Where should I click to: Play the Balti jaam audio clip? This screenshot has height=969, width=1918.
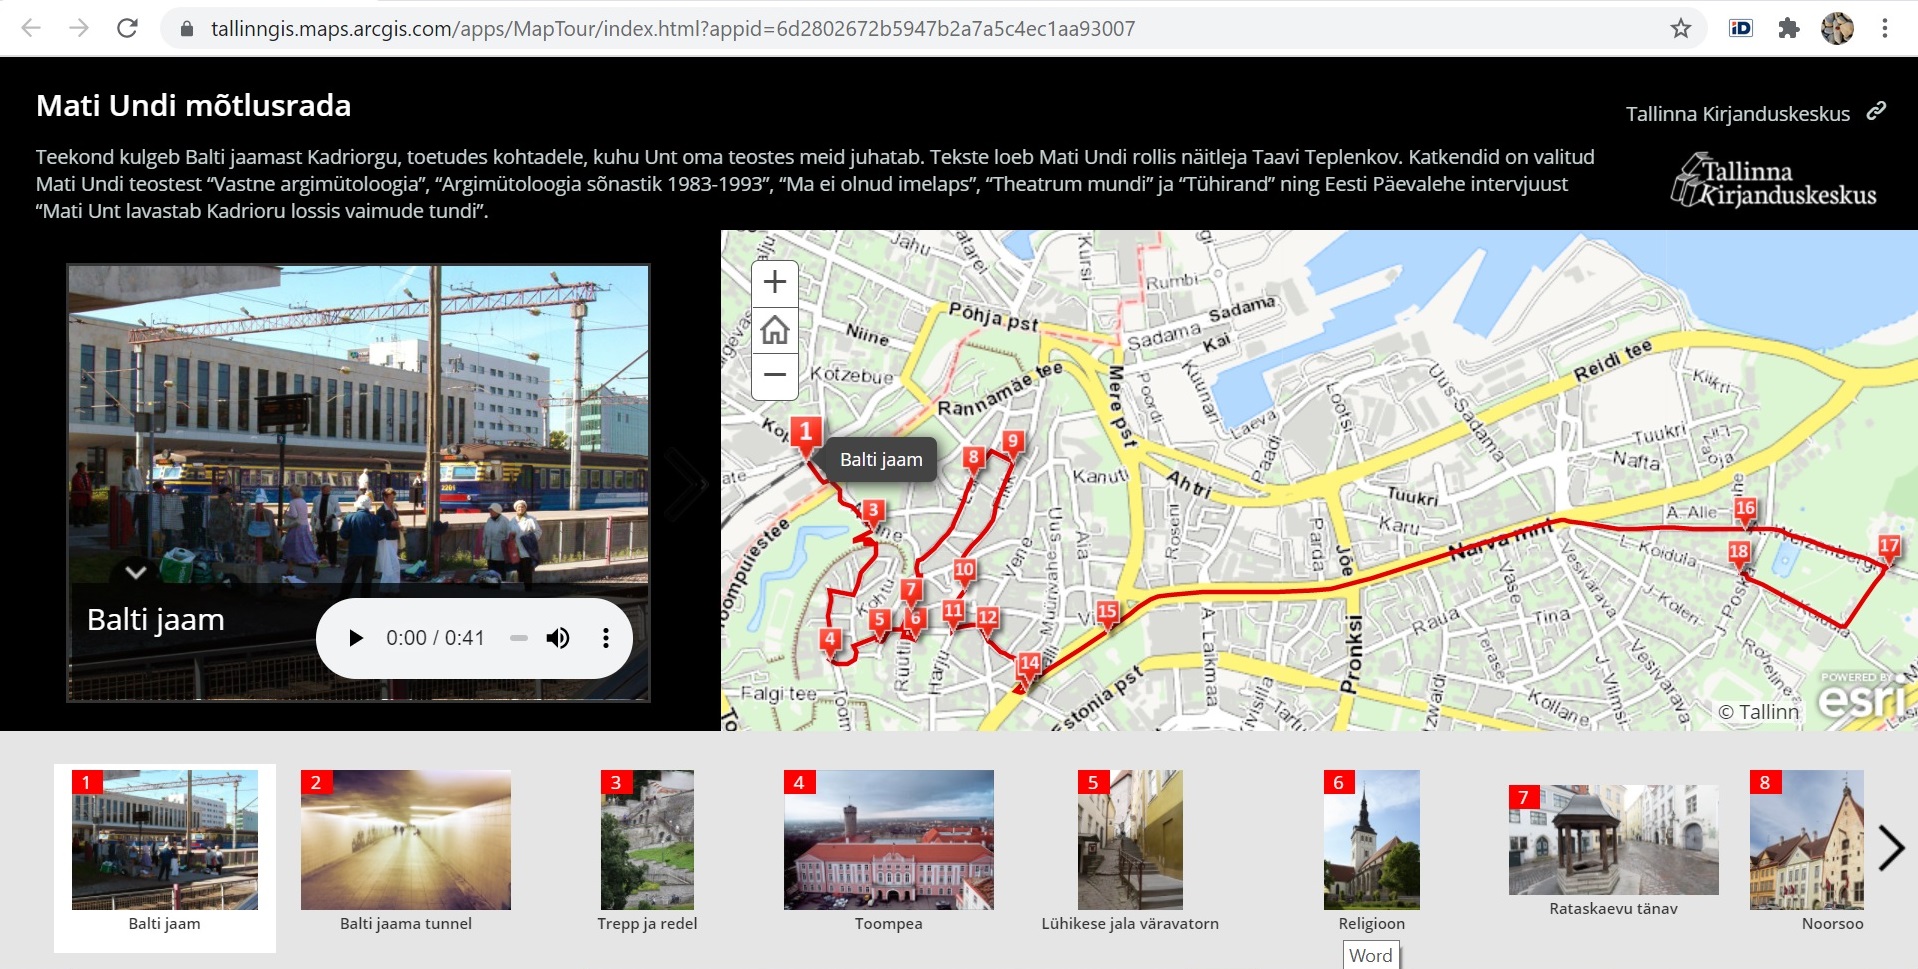355,638
